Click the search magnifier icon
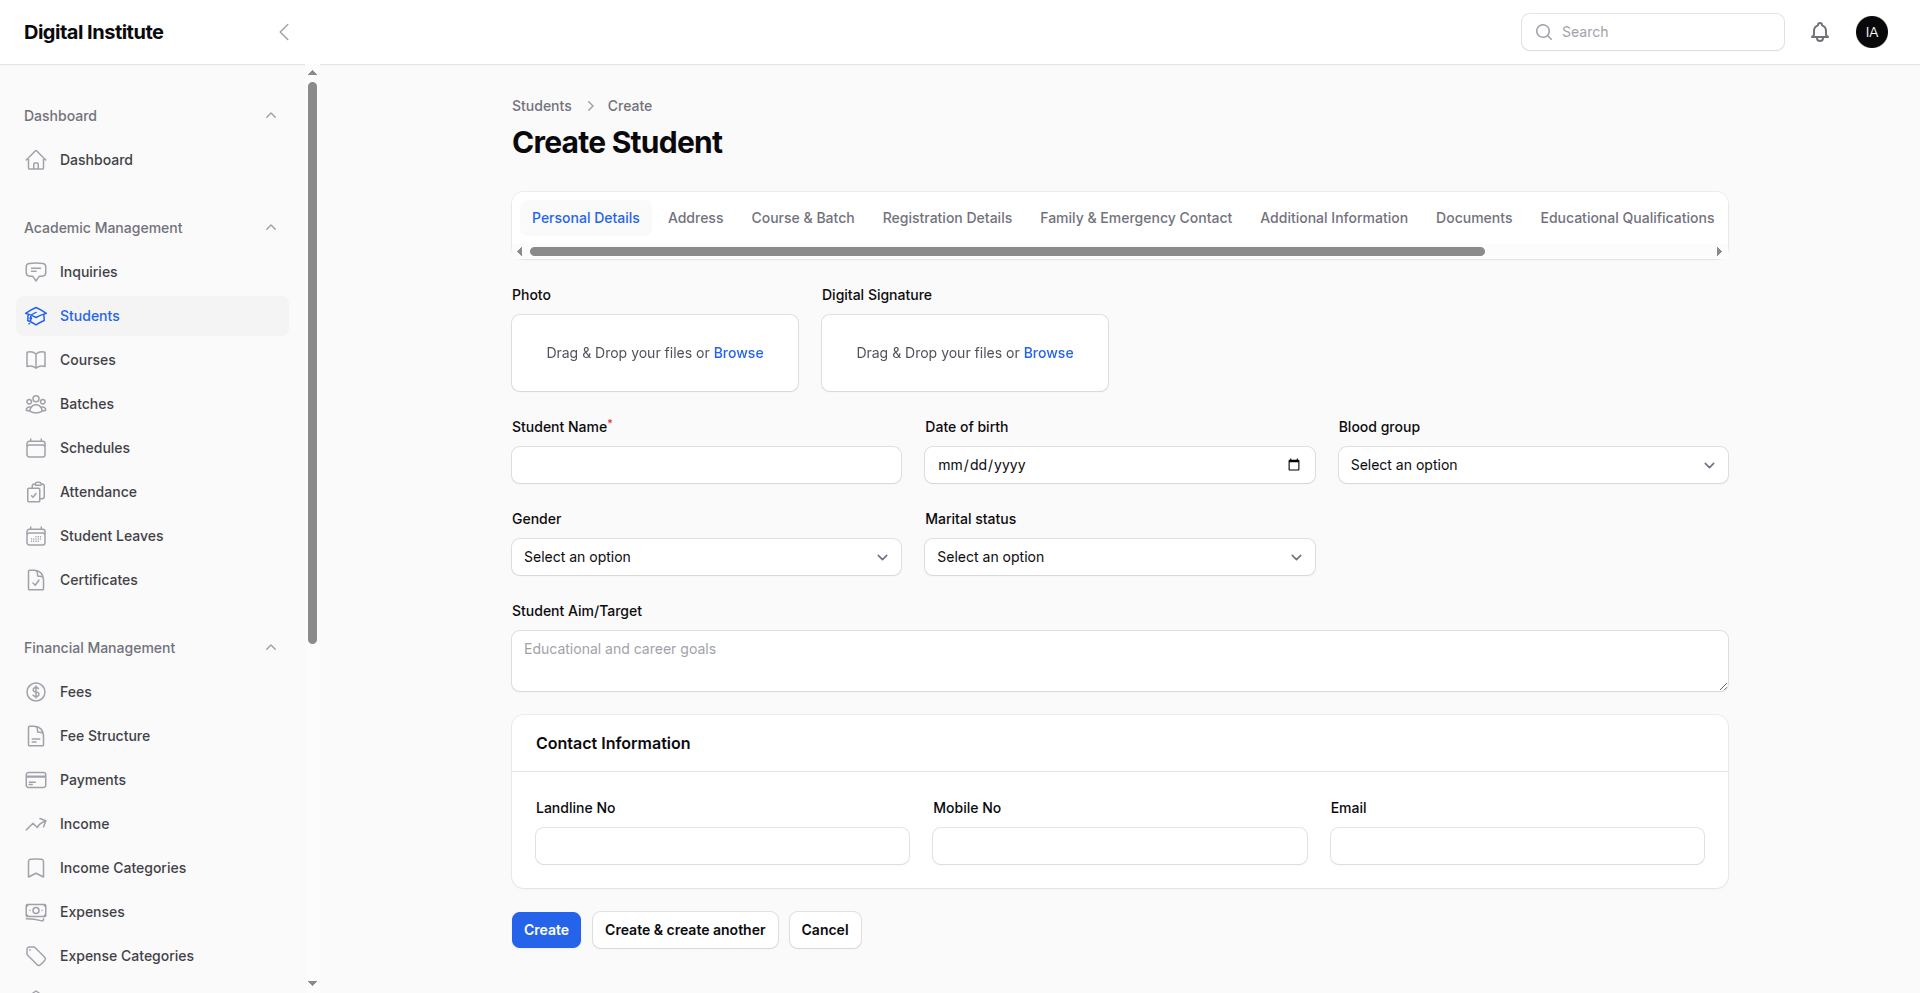The image size is (1920, 993). click(1543, 31)
